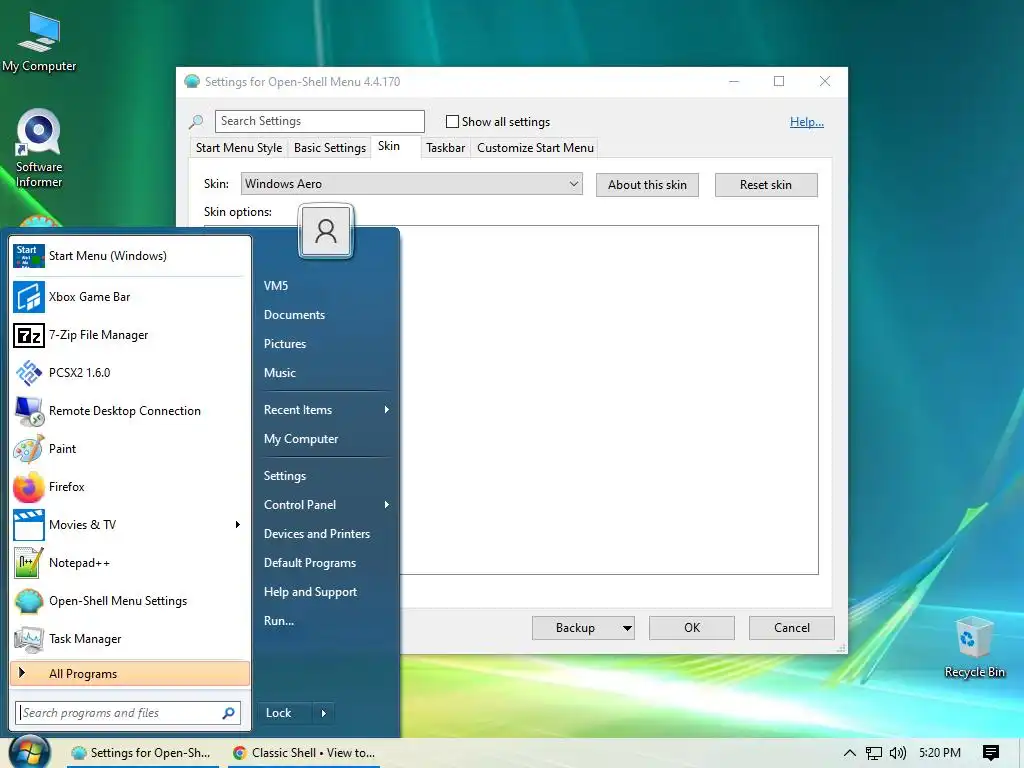Launch Task Manager icon
The image size is (1024, 768).
coord(29,639)
